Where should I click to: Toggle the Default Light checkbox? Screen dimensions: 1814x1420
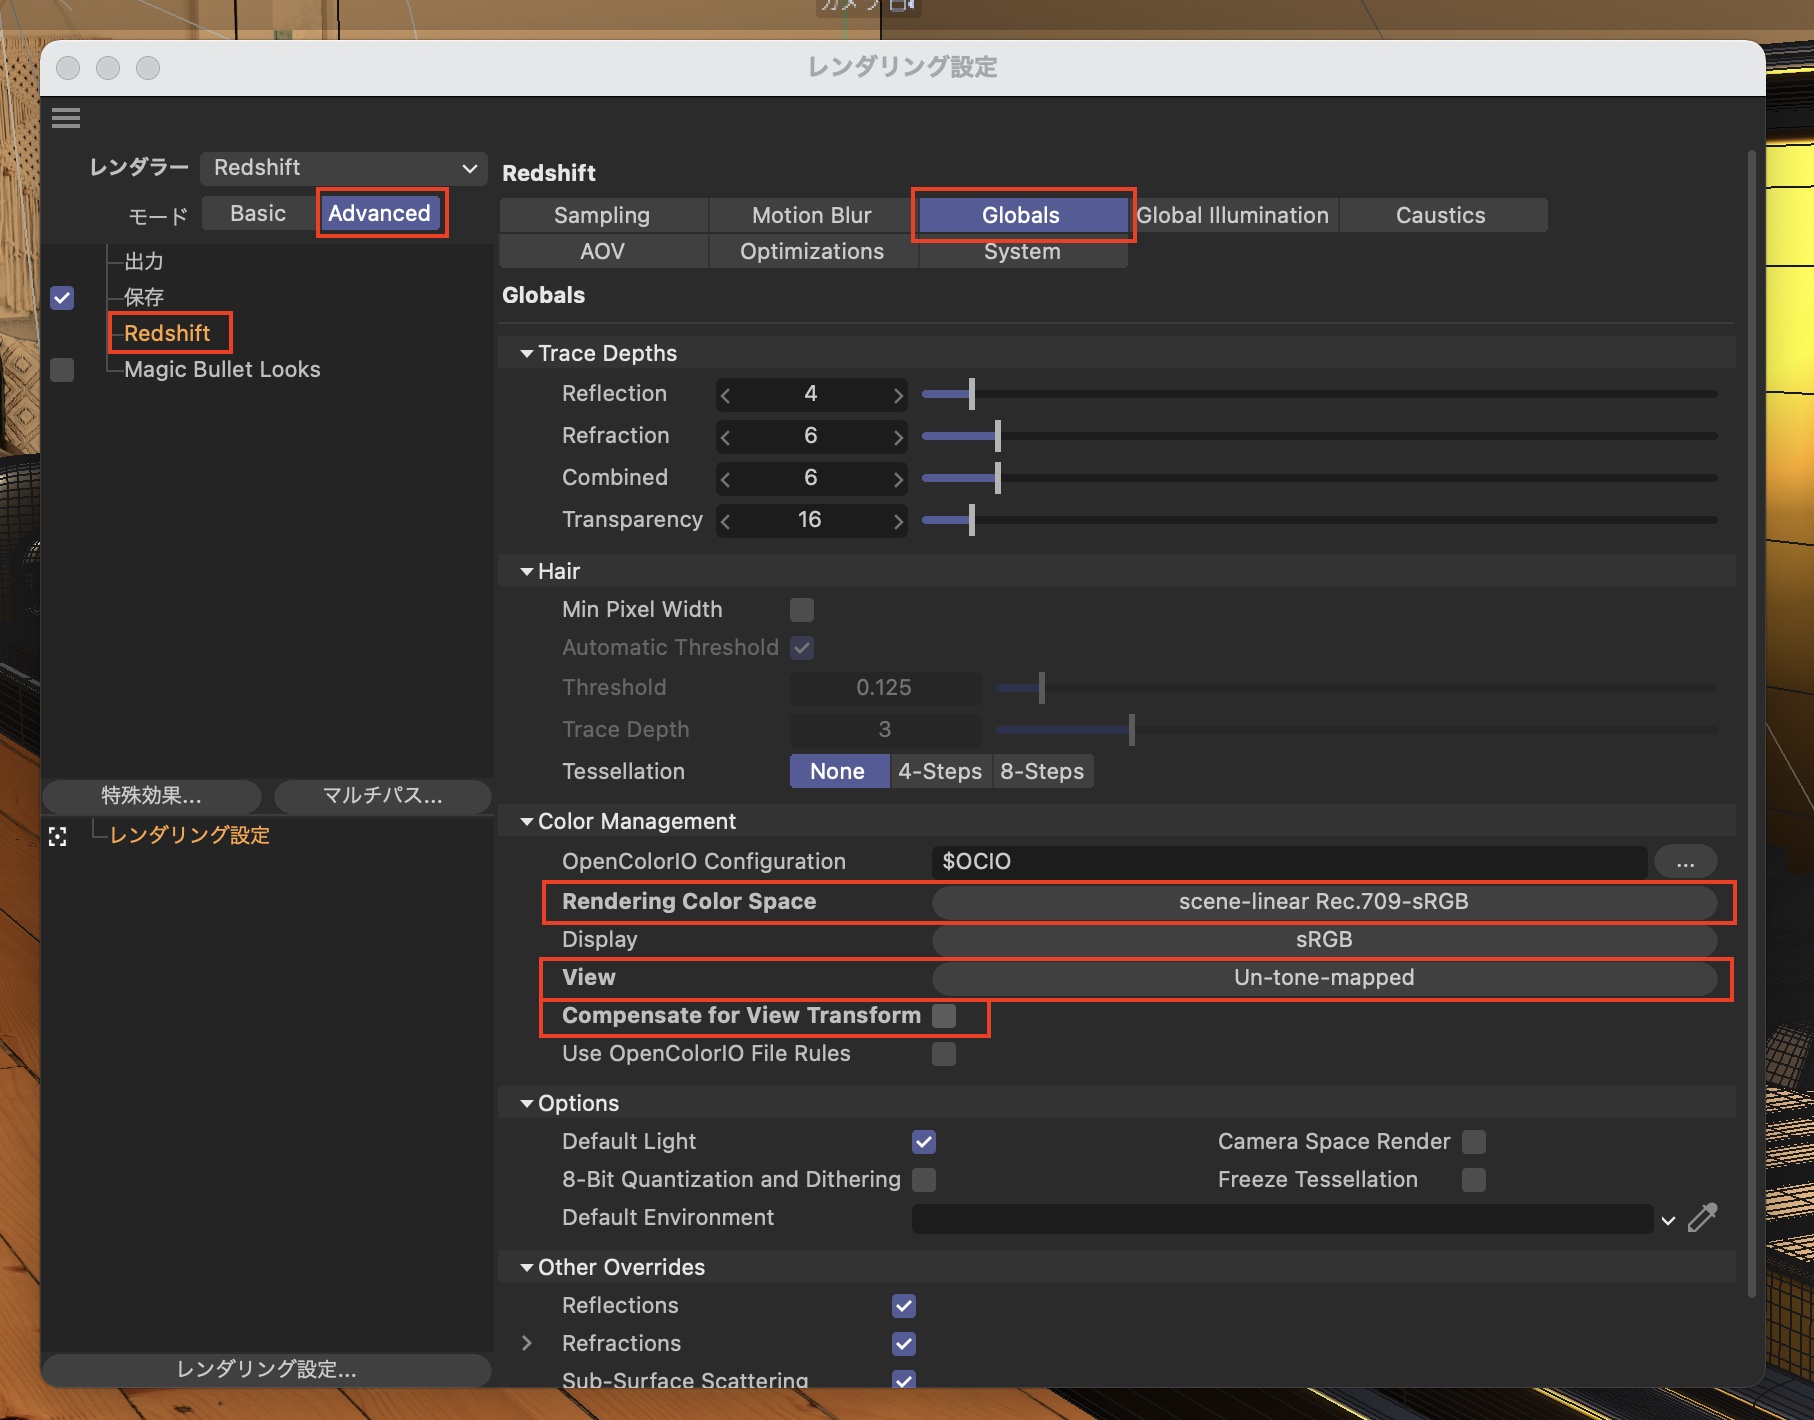923,1142
